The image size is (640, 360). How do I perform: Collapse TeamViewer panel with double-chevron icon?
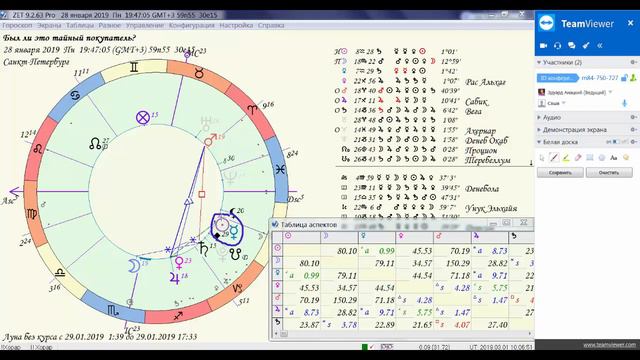pyautogui.click(x=600, y=46)
